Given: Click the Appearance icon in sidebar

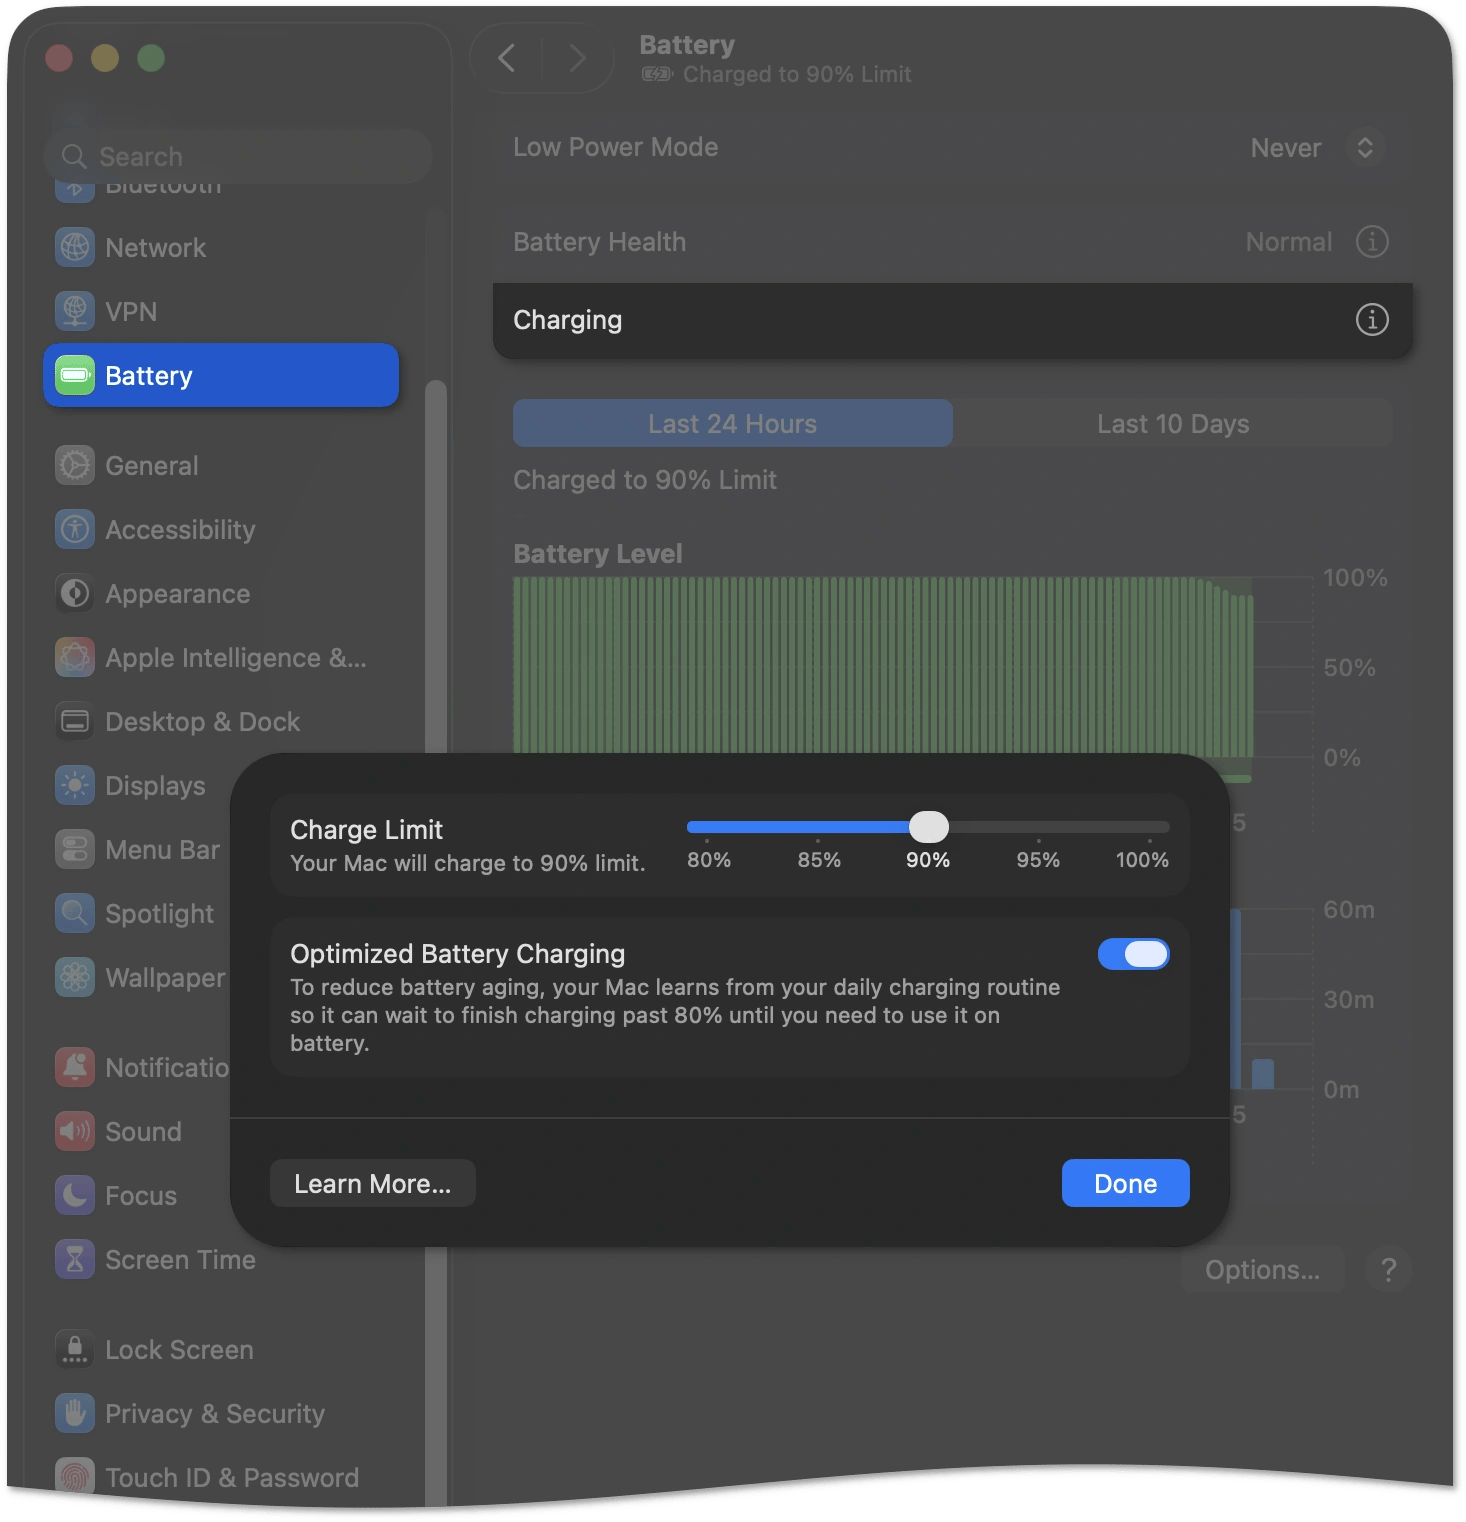Looking at the screenshot, I should (x=75, y=593).
